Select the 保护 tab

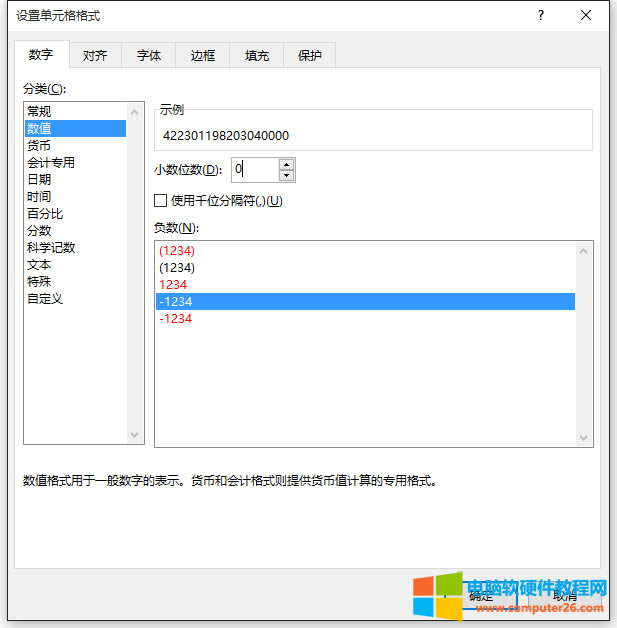pos(310,56)
